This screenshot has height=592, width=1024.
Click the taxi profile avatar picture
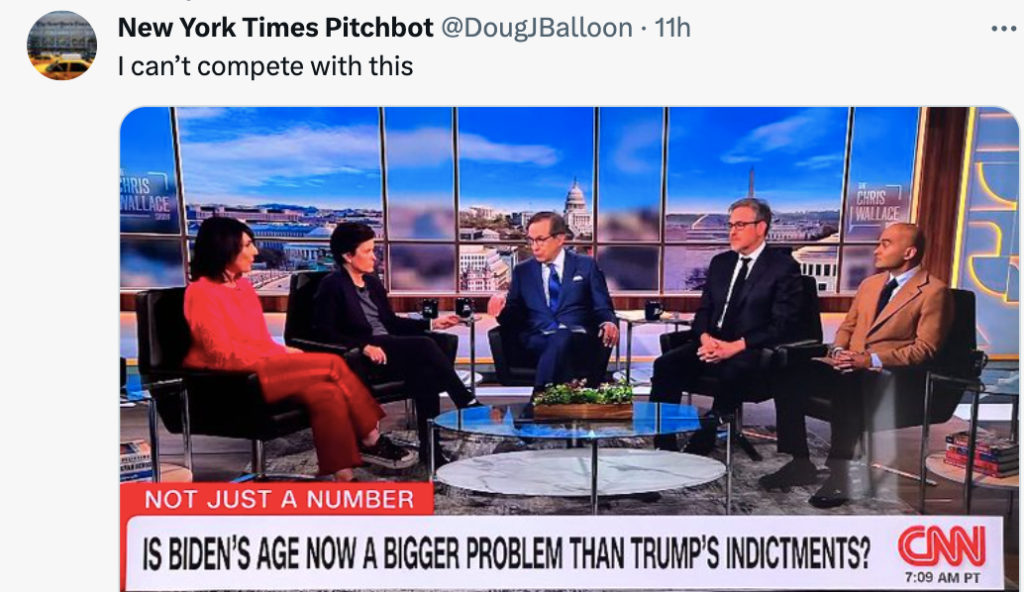coord(62,45)
